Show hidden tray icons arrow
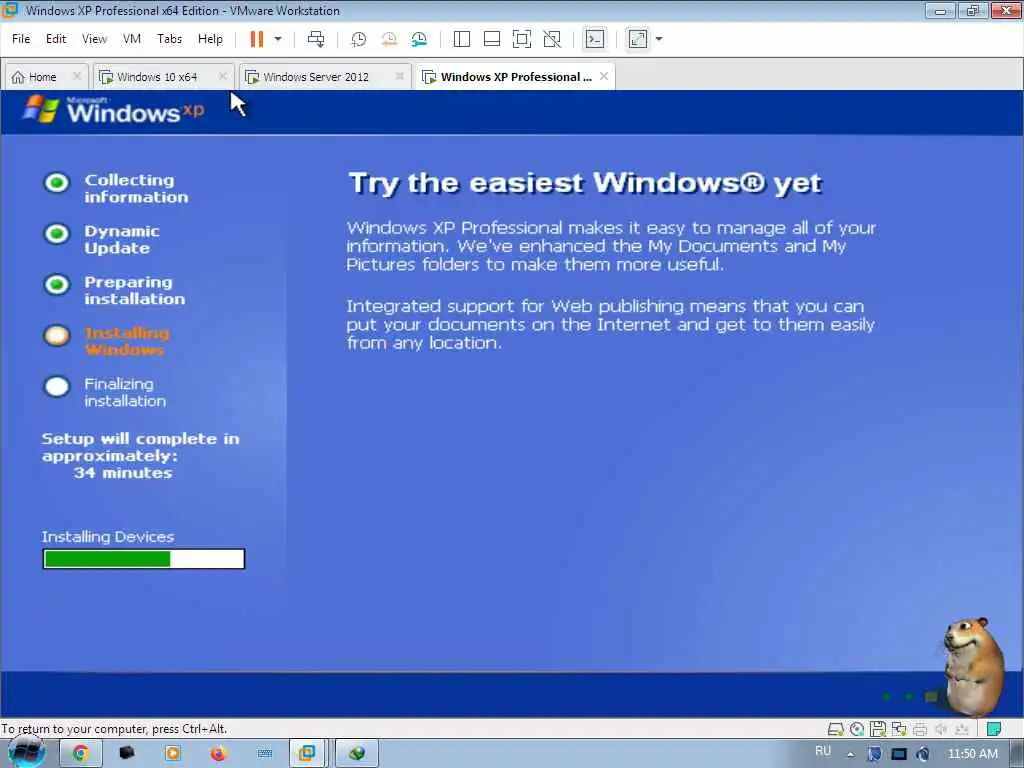The height and width of the screenshot is (768, 1024). pos(850,754)
